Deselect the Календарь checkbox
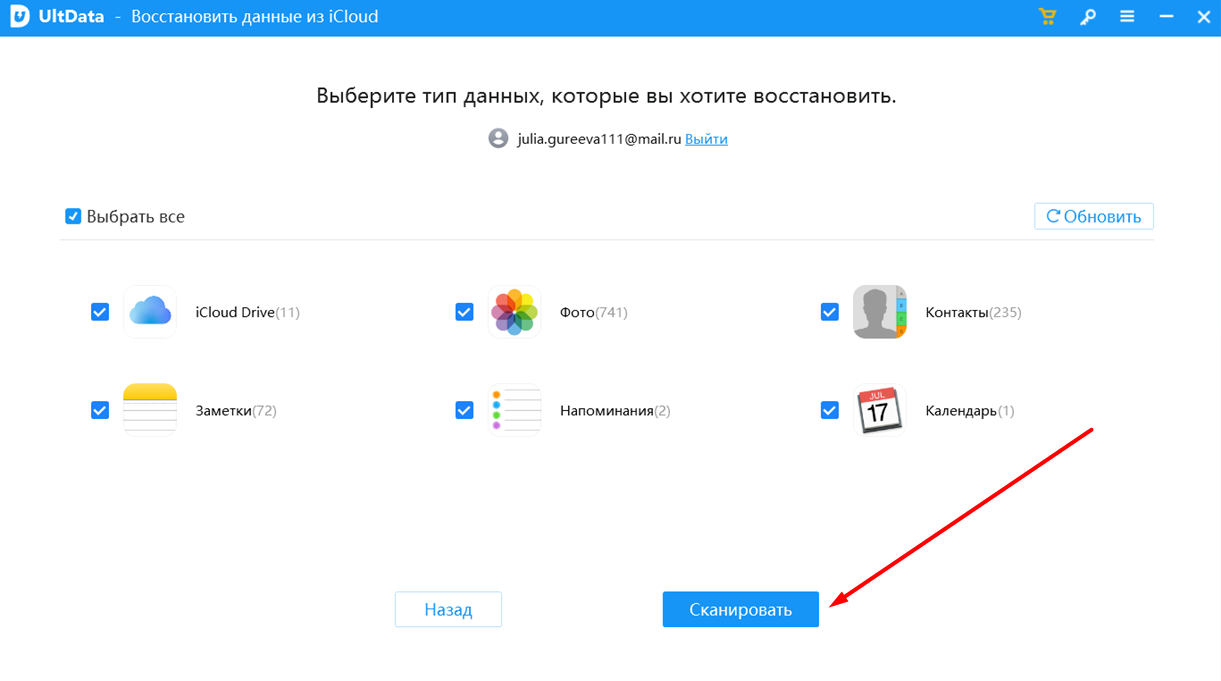Image resolution: width=1221 pixels, height=681 pixels. [x=829, y=410]
